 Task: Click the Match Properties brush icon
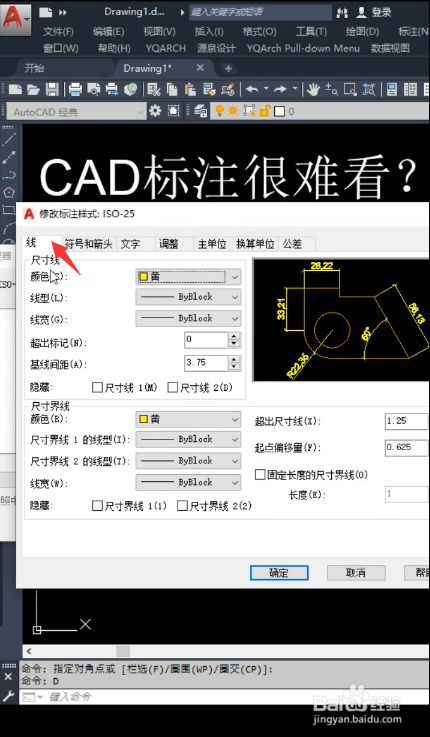(x=209, y=88)
